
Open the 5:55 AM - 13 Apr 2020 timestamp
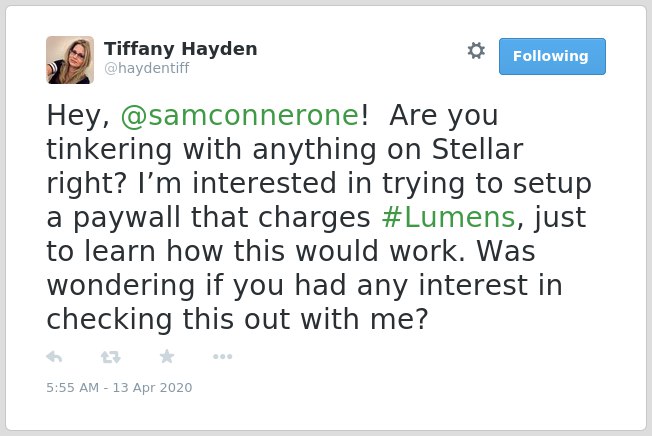point(119,387)
